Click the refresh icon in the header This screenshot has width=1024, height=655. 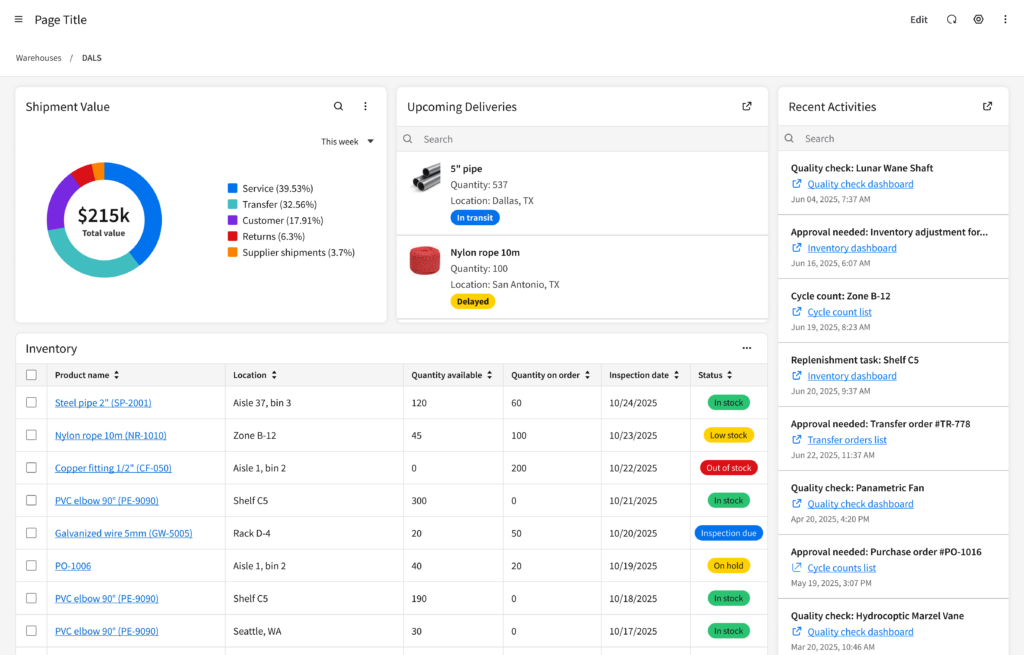[x=951, y=20]
